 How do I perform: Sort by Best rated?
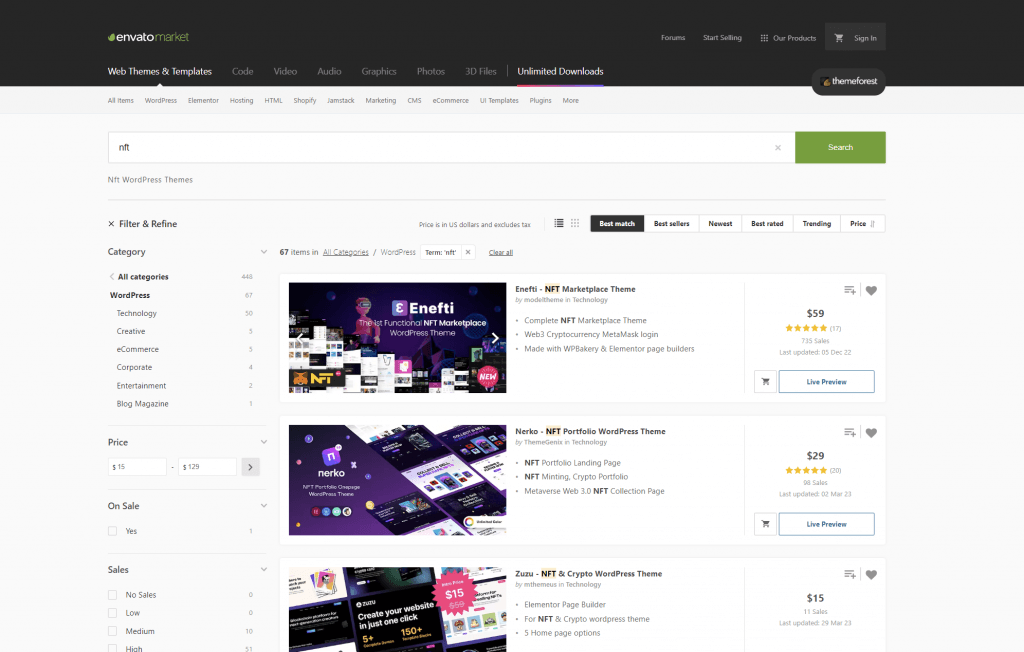[767, 223]
